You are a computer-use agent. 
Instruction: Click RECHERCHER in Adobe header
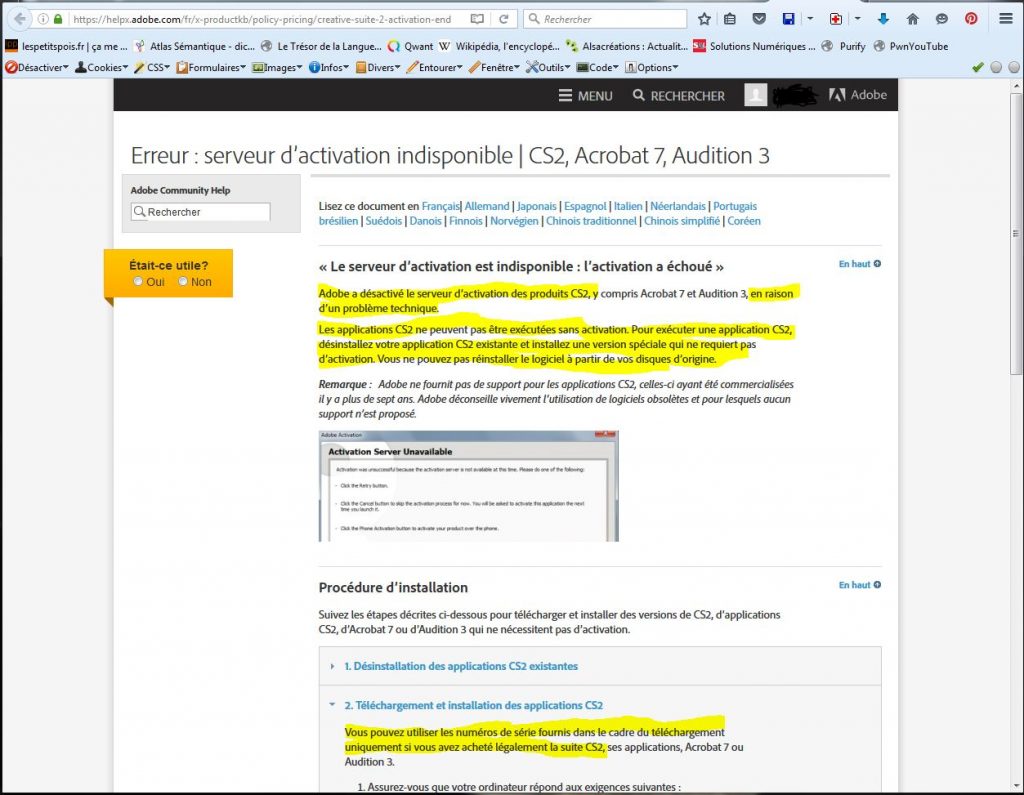point(679,96)
